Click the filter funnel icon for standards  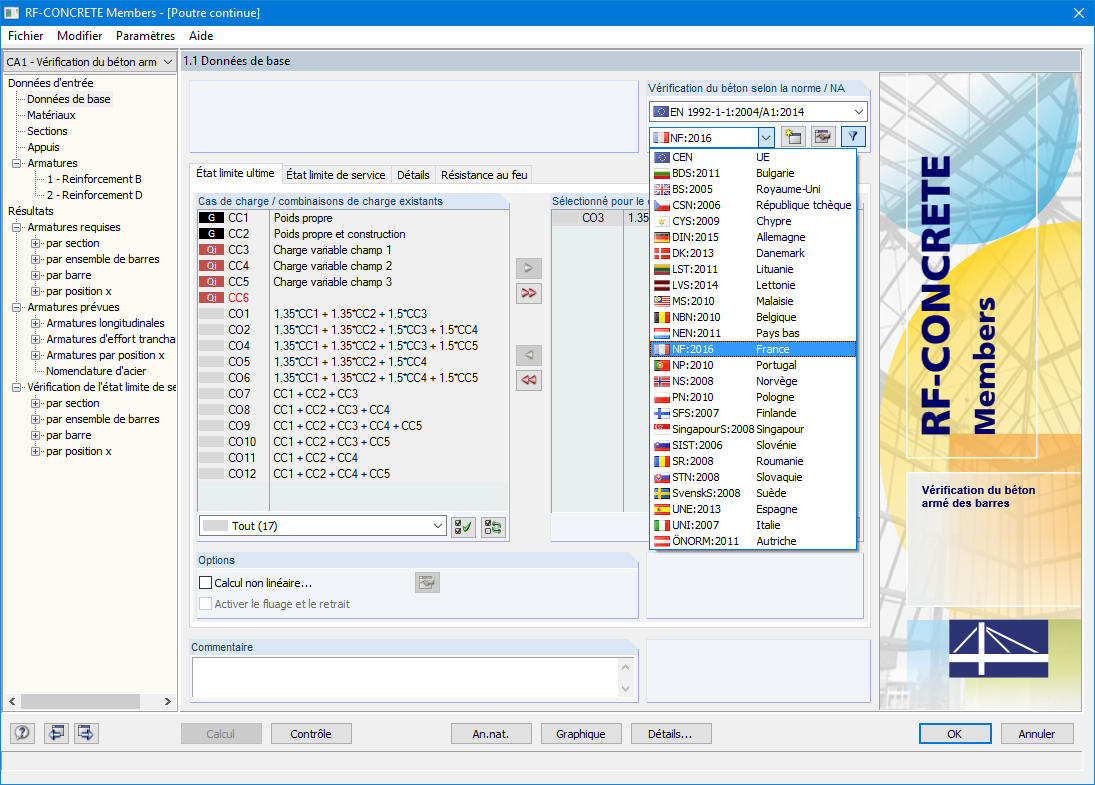coord(853,137)
